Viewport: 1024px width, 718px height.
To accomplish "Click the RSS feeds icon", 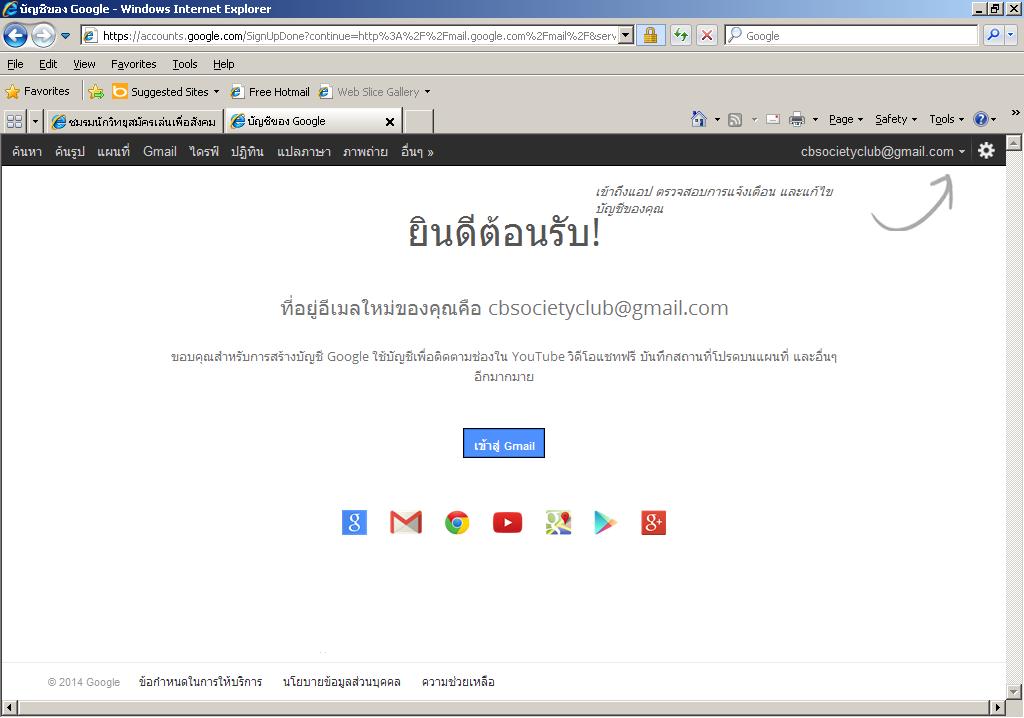I will click(735, 119).
